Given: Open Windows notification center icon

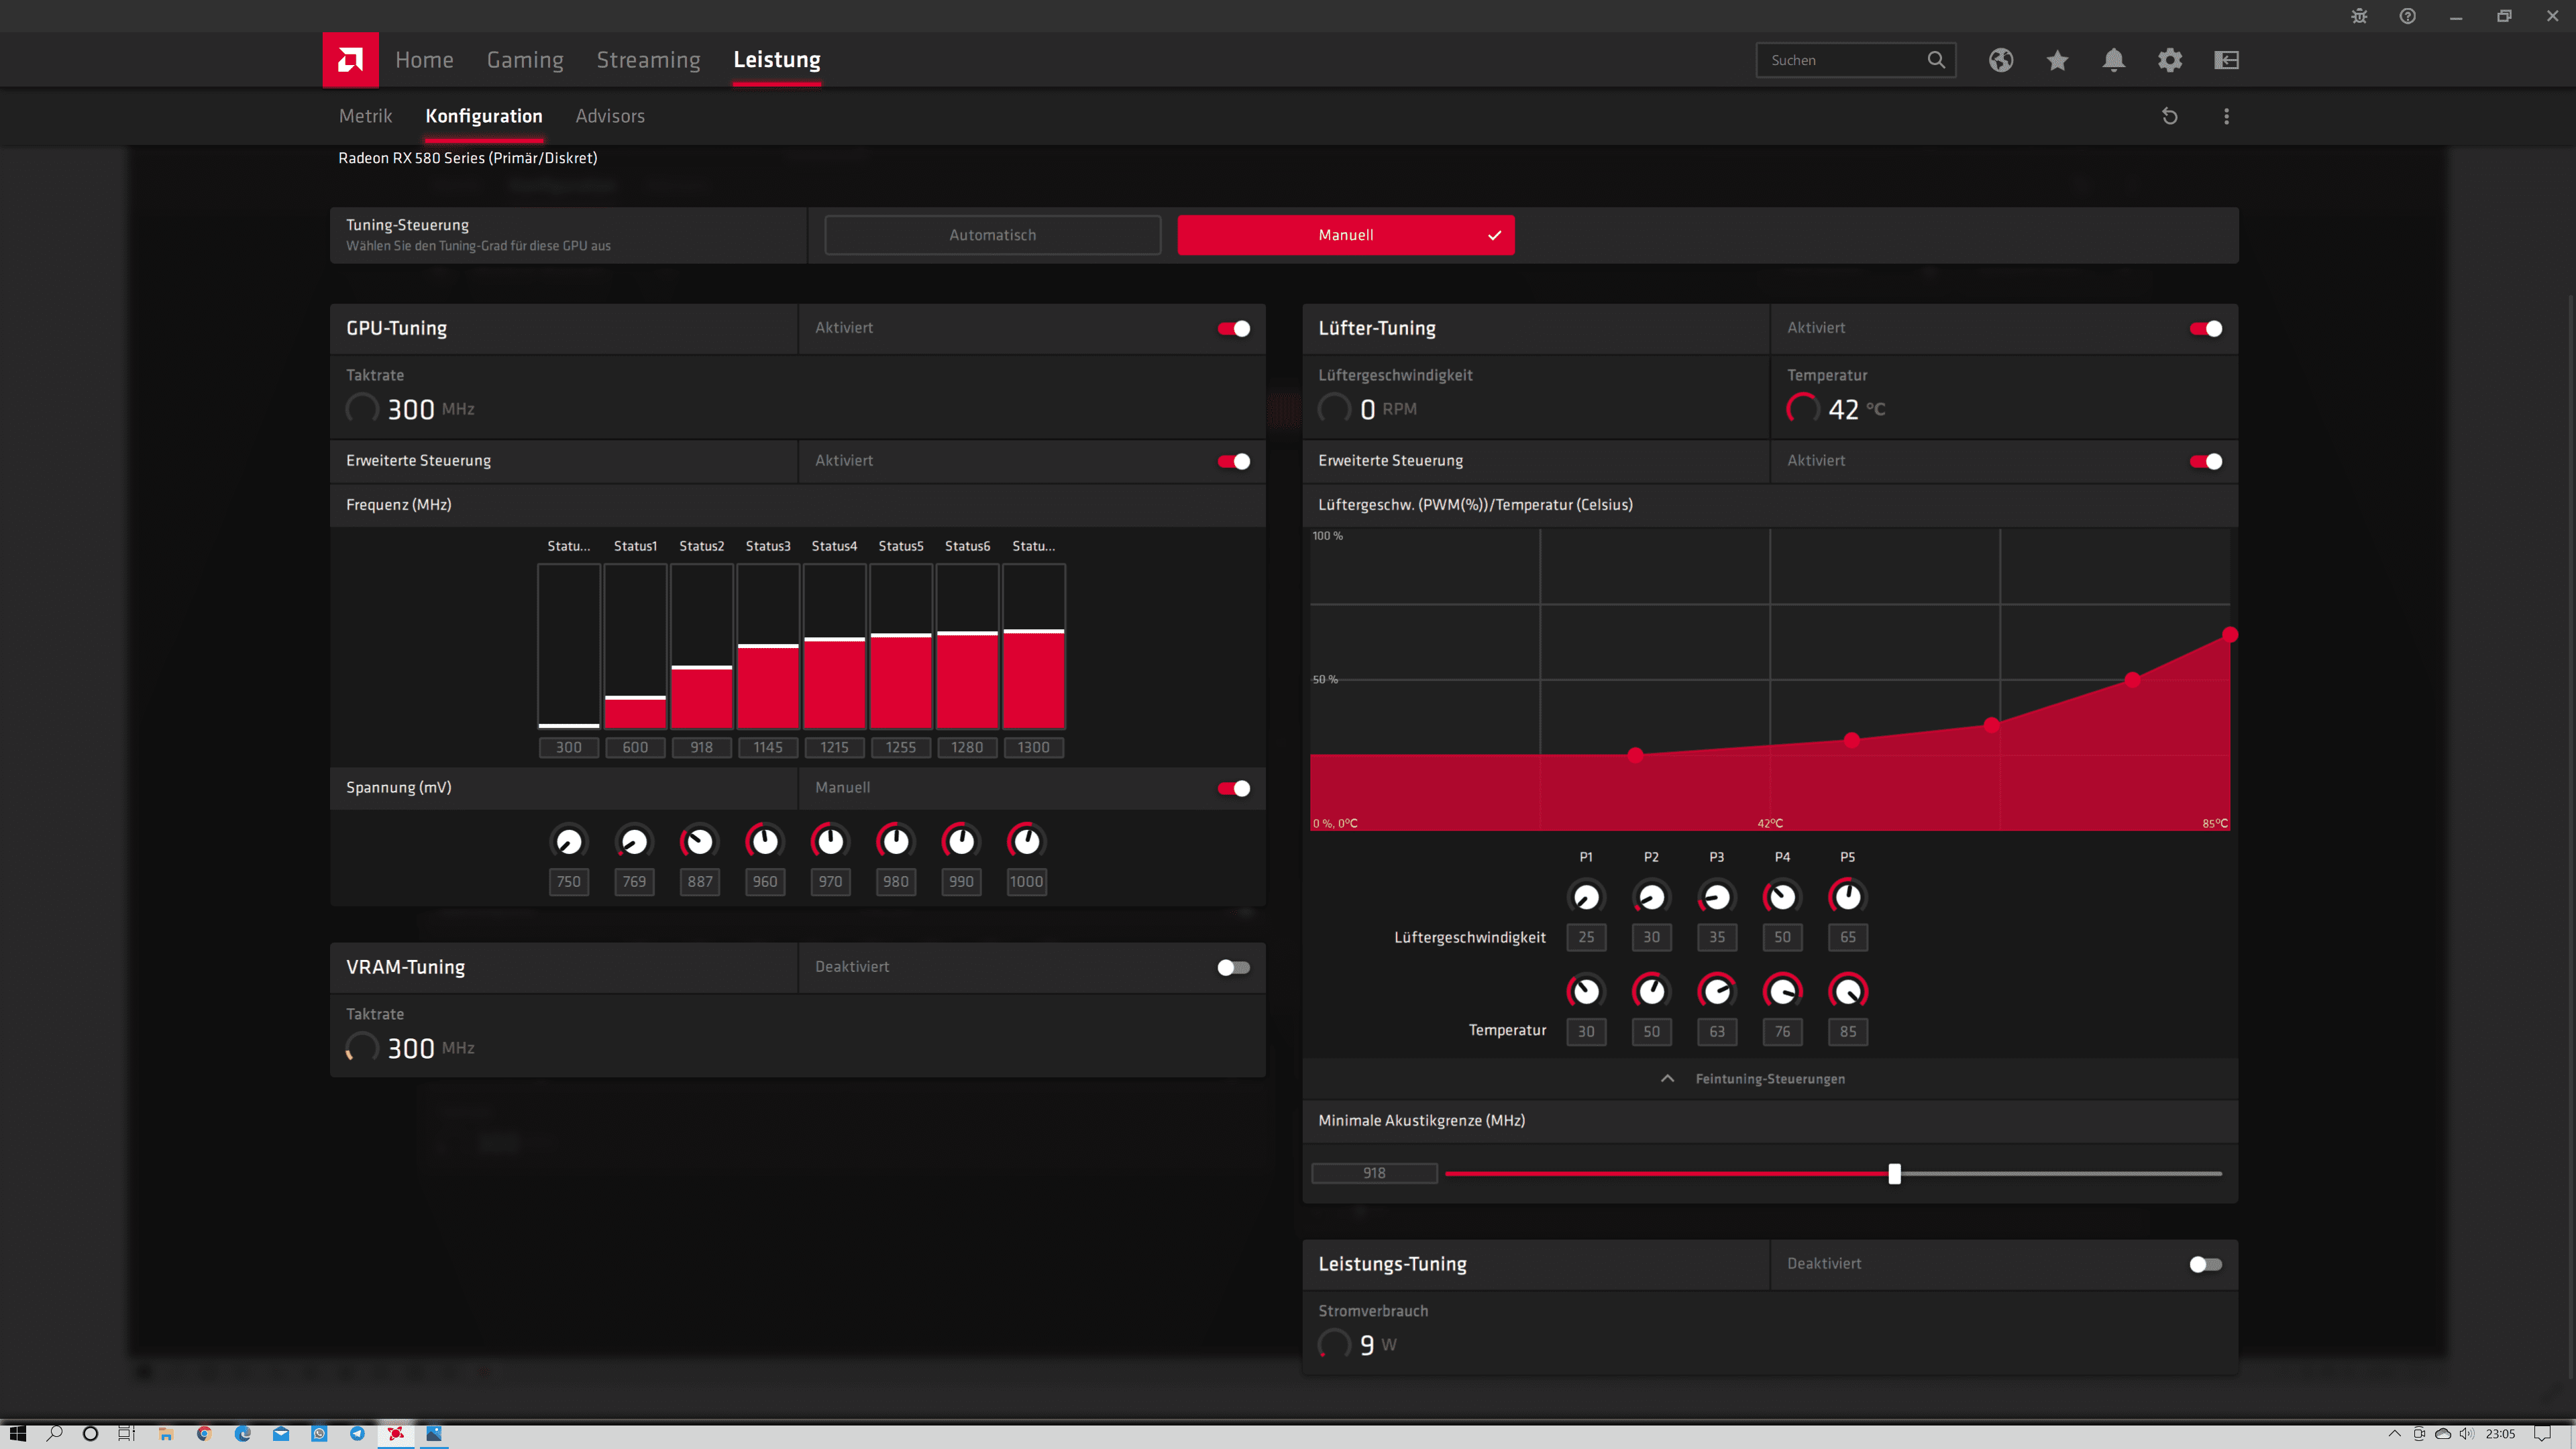Looking at the screenshot, I should pos(2542,1433).
